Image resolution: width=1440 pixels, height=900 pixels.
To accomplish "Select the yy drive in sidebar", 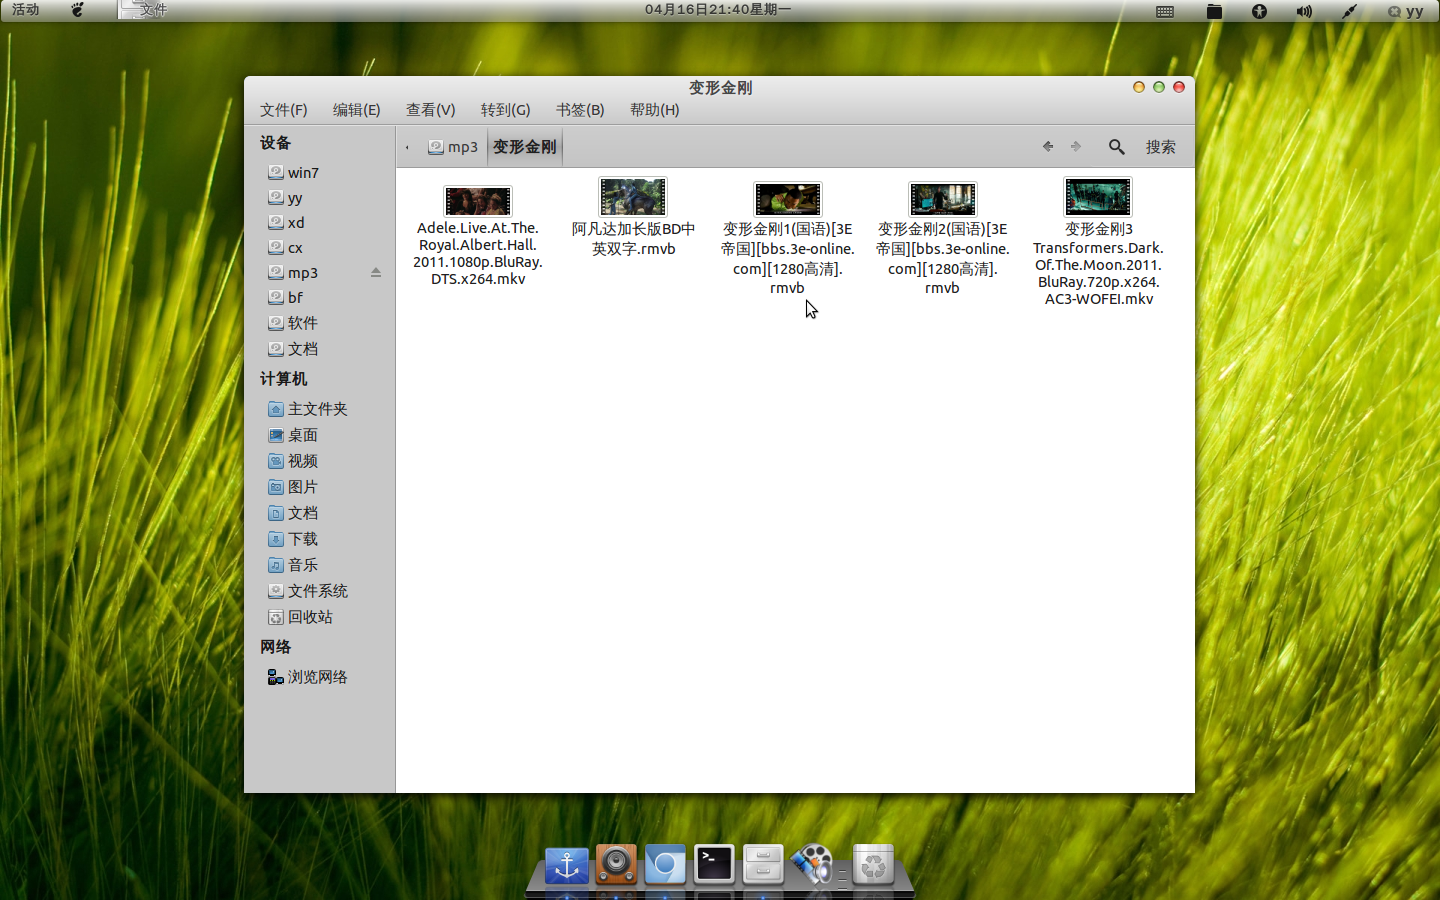I will click(285, 197).
